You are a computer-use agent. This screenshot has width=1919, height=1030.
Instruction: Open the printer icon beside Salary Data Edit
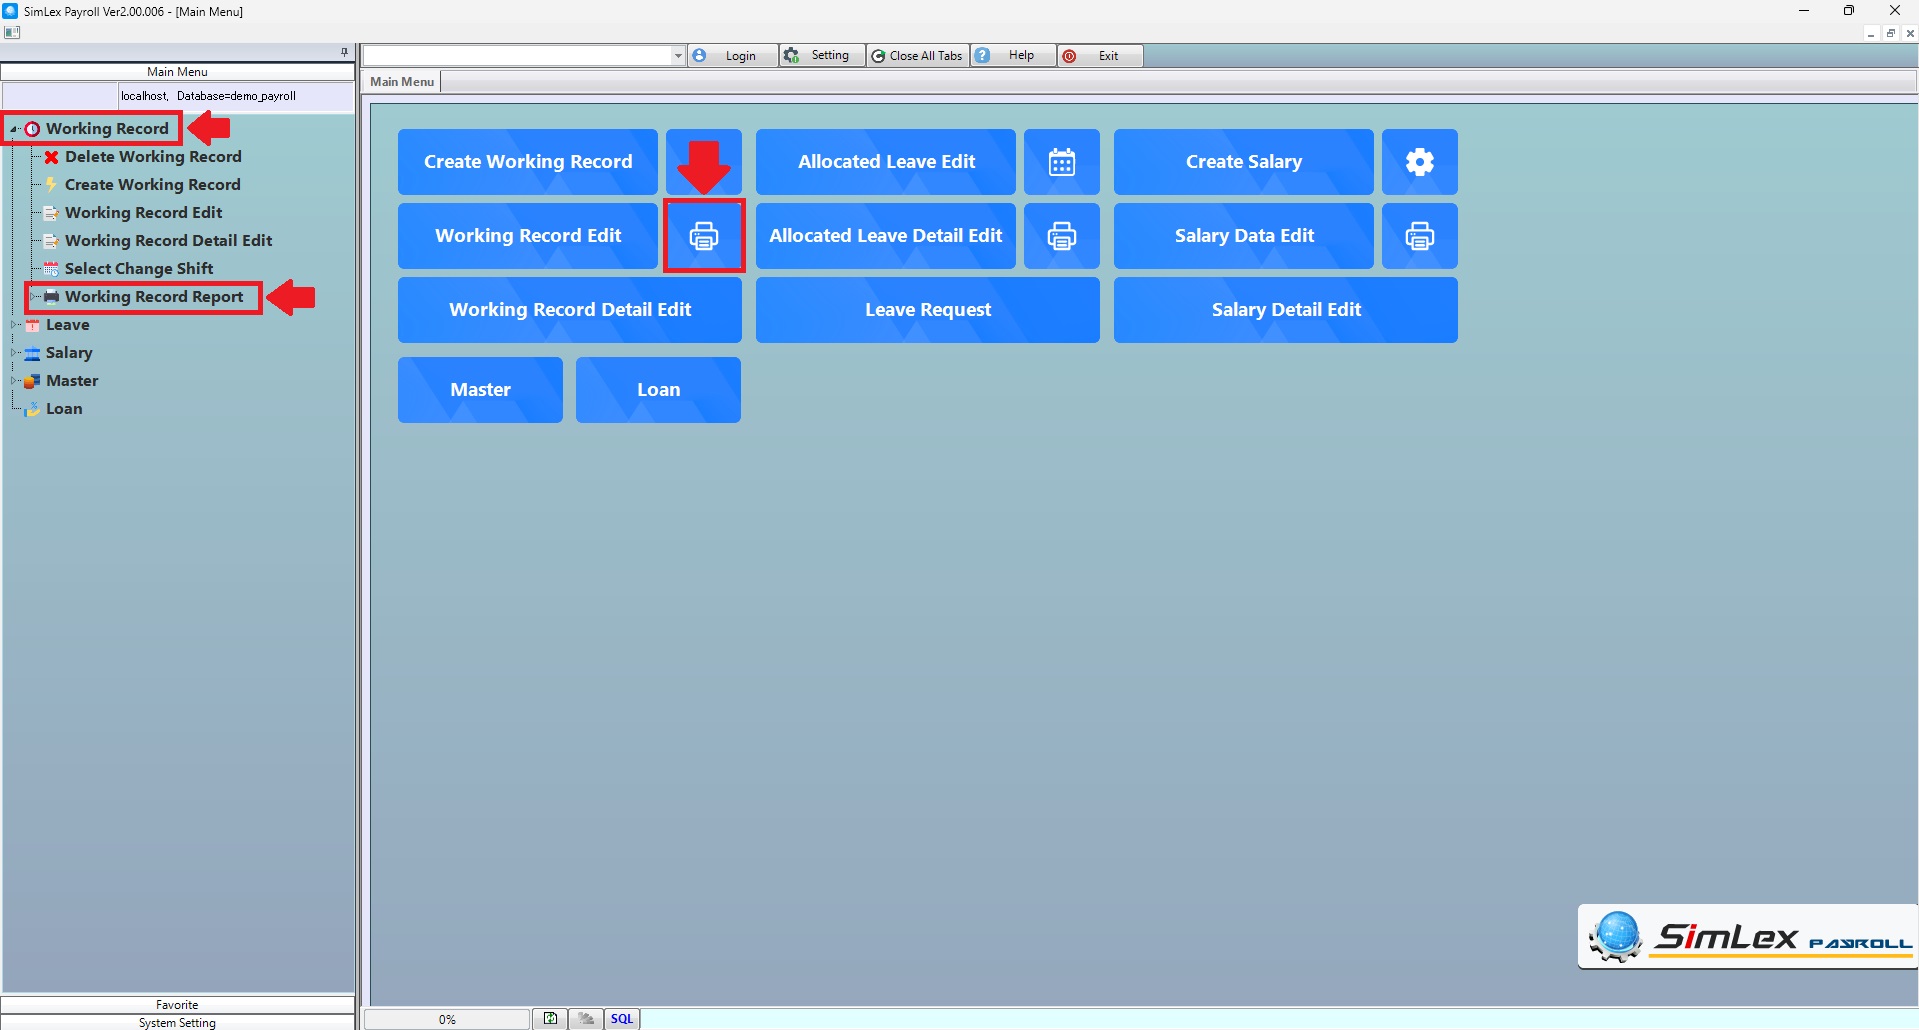coord(1419,236)
